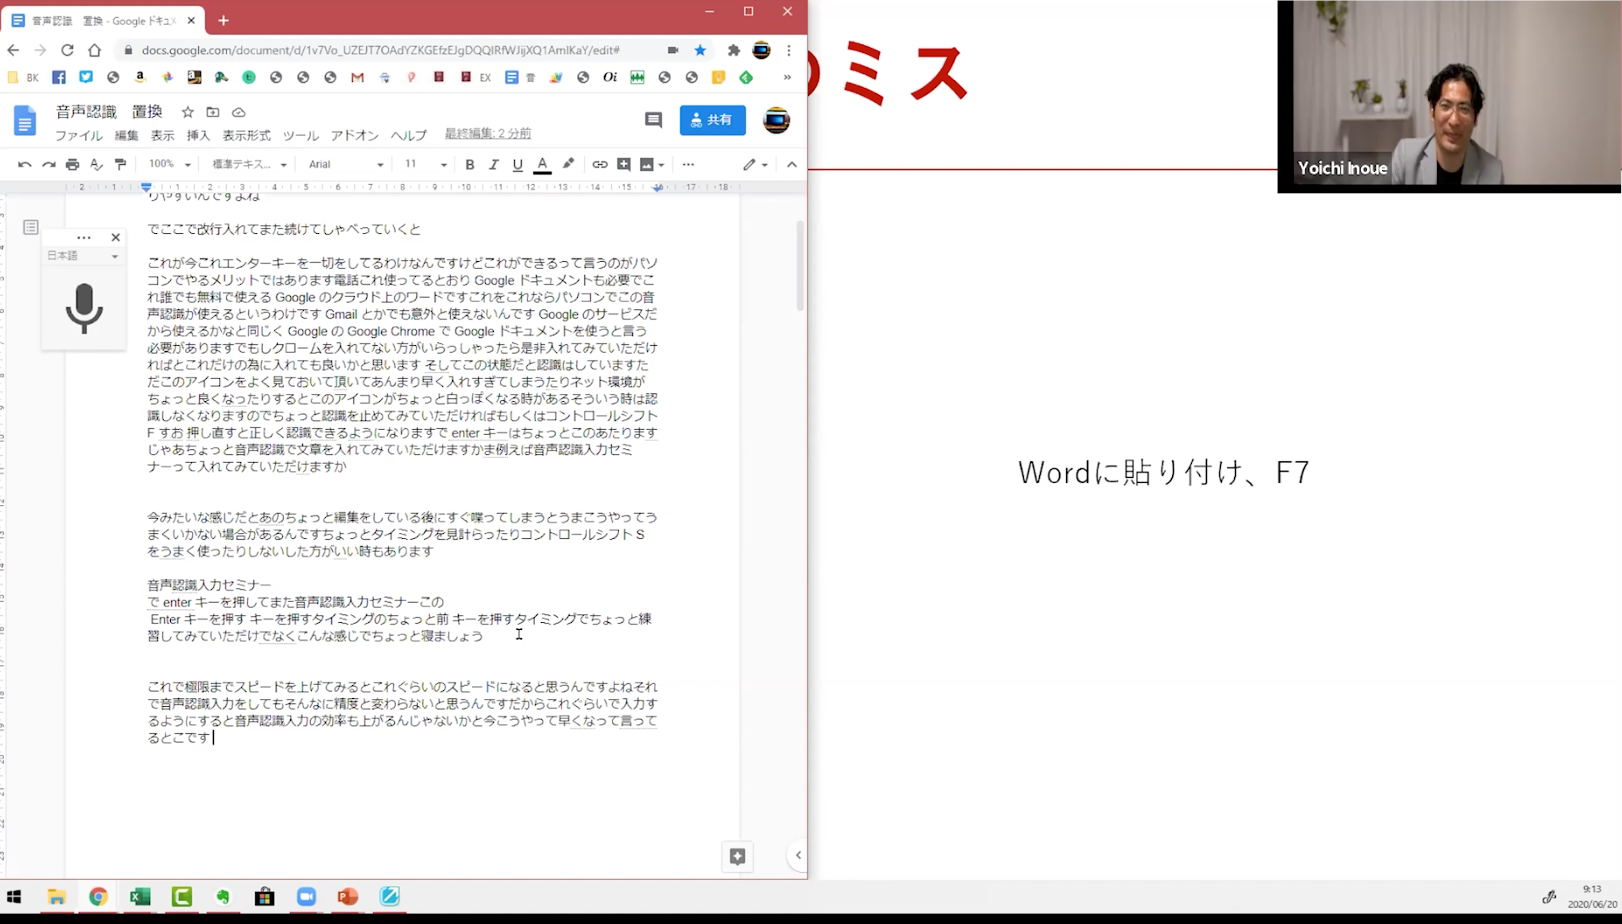1622x924 pixels.
Task: Open the text color picker
Action: click(542, 165)
